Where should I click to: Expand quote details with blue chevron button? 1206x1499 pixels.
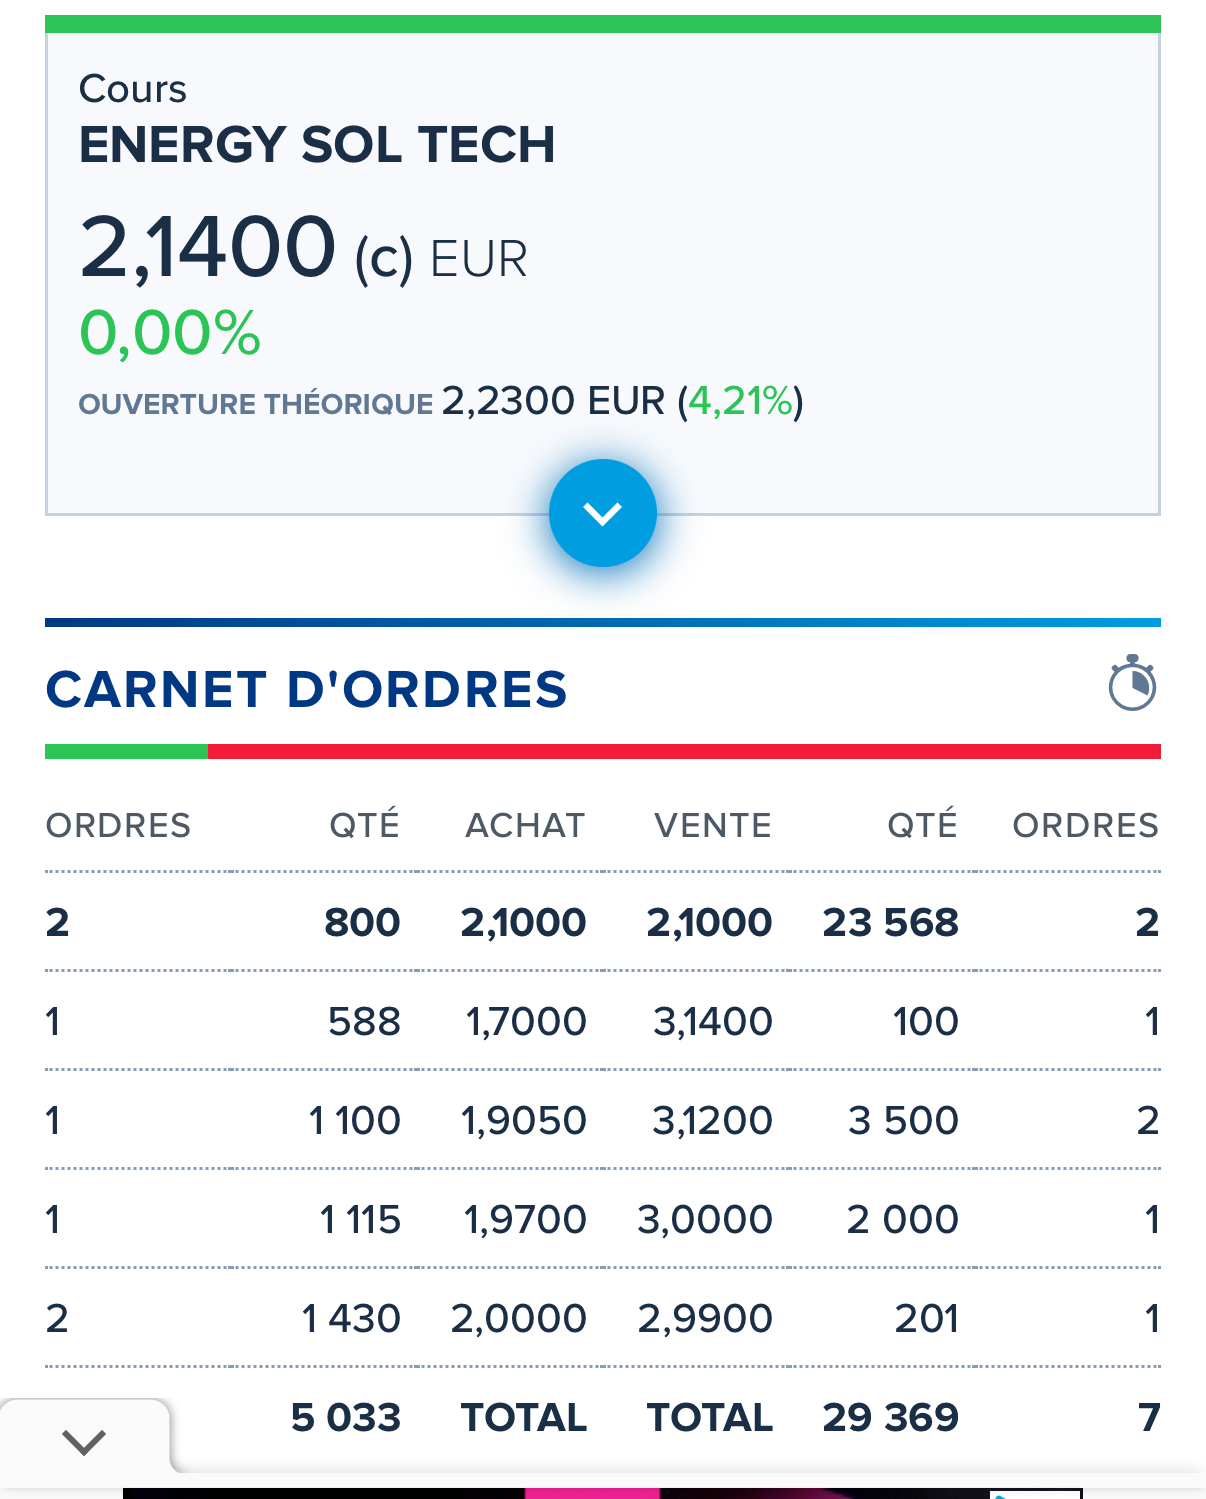(x=602, y=513)
